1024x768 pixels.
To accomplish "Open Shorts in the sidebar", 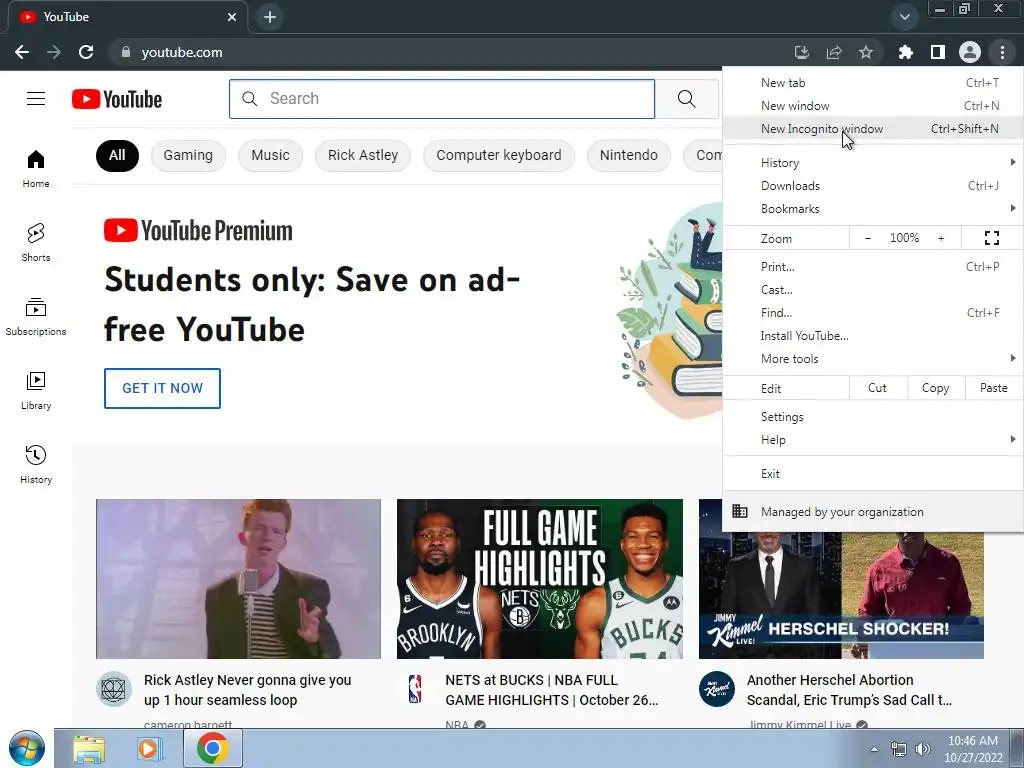I will pyautogui.click(x=36, y=243).
